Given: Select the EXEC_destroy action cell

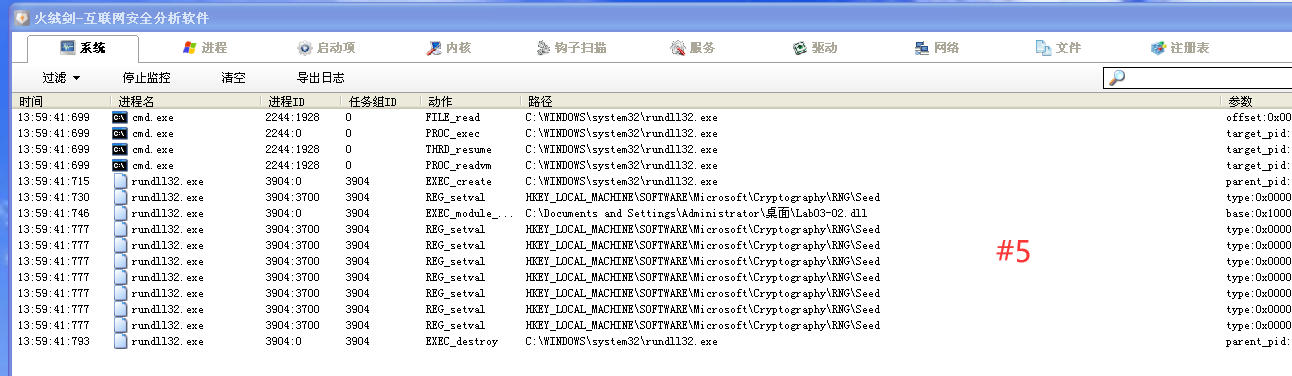Looking at the screenshot, I should 462,342.
